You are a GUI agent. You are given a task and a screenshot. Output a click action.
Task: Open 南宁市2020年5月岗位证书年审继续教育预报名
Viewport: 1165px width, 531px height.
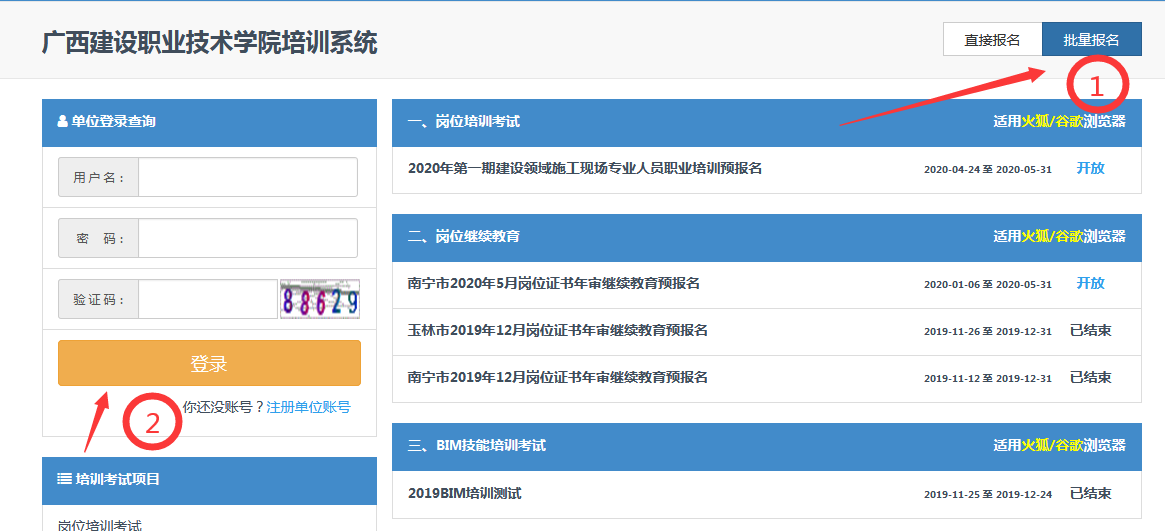click(554, 284)
